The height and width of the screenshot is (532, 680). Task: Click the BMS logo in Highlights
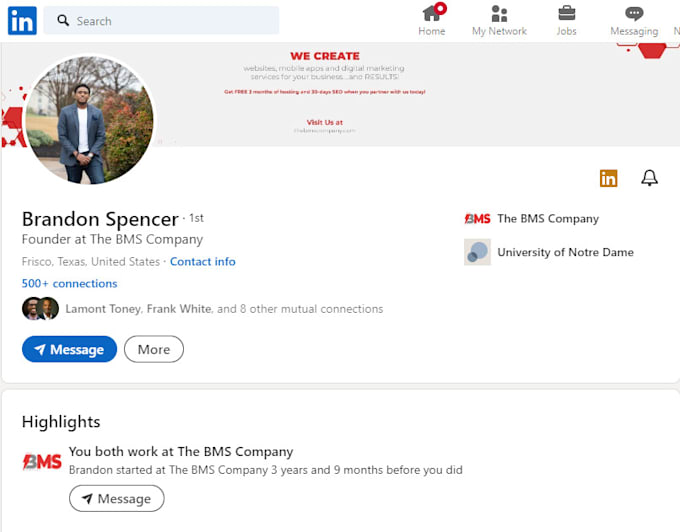coord(42,461)
